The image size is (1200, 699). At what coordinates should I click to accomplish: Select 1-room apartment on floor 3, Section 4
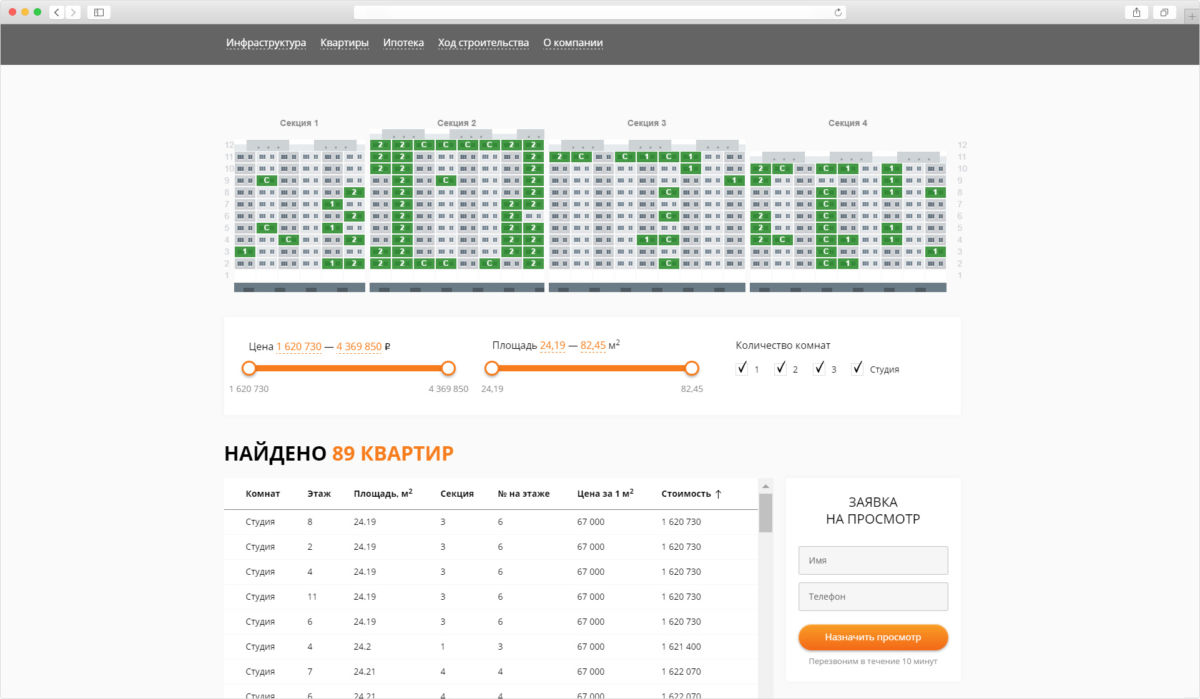[x=935, y=252]
